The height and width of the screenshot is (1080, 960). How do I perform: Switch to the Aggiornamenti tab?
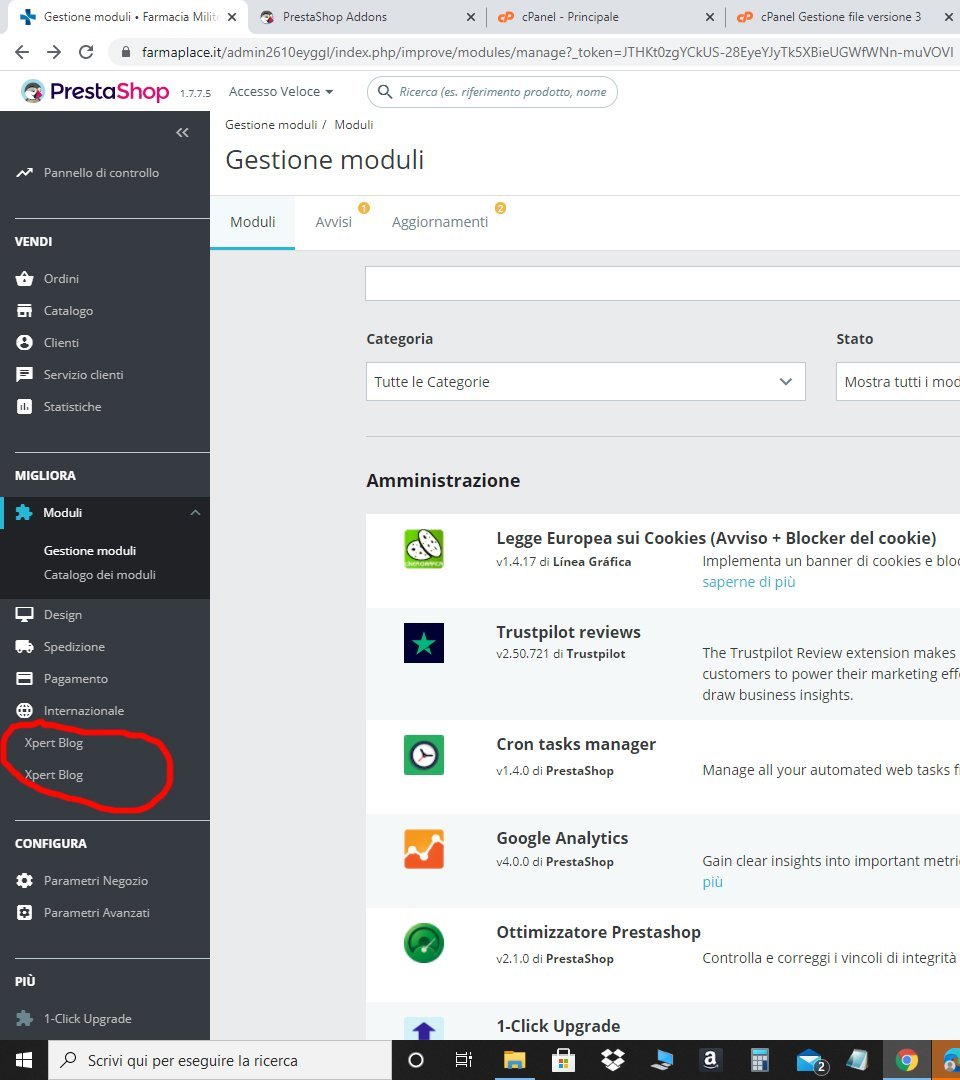[x=439, y=222]
